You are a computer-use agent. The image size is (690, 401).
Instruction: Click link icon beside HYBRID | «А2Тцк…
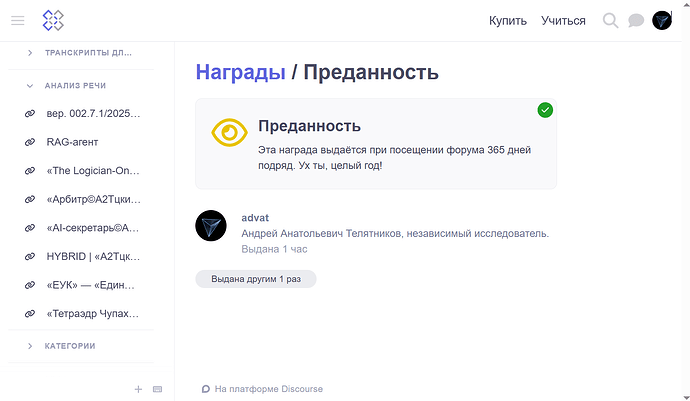[30, 257]
